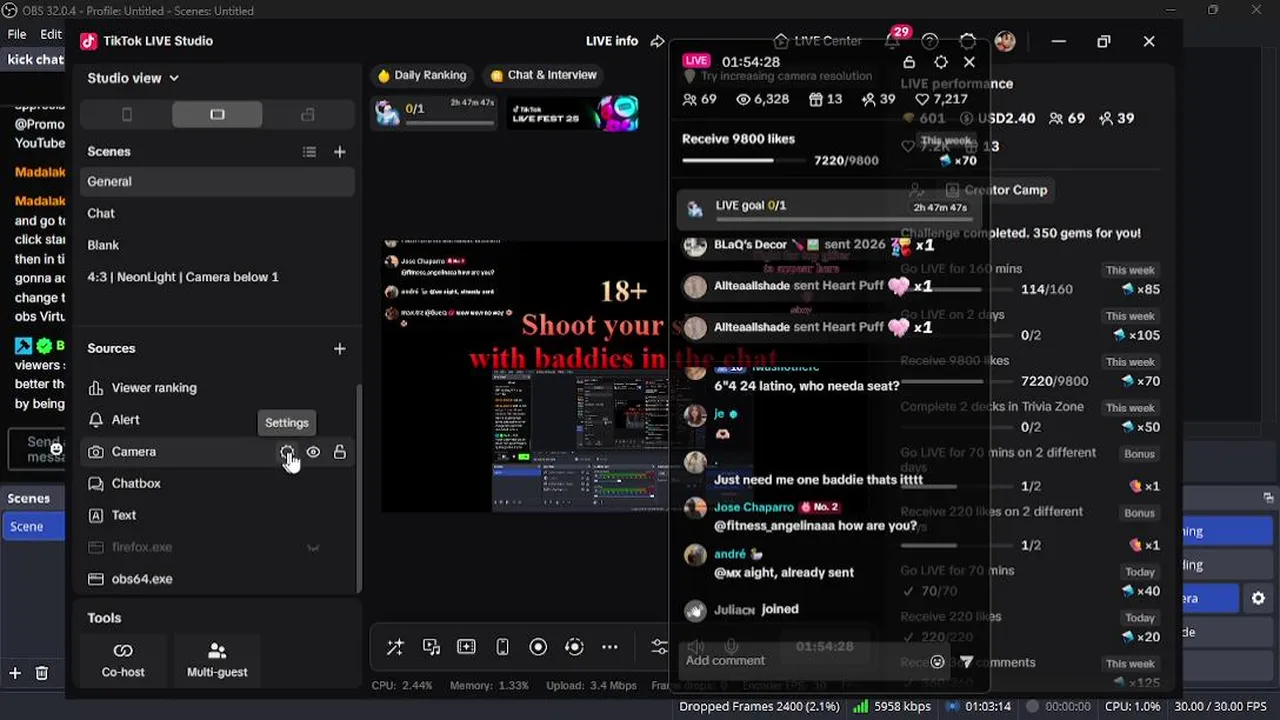This screenshot has width=1280, height=720.
Task: Click preview canvas thumbnail
Action: click(525, 374)
